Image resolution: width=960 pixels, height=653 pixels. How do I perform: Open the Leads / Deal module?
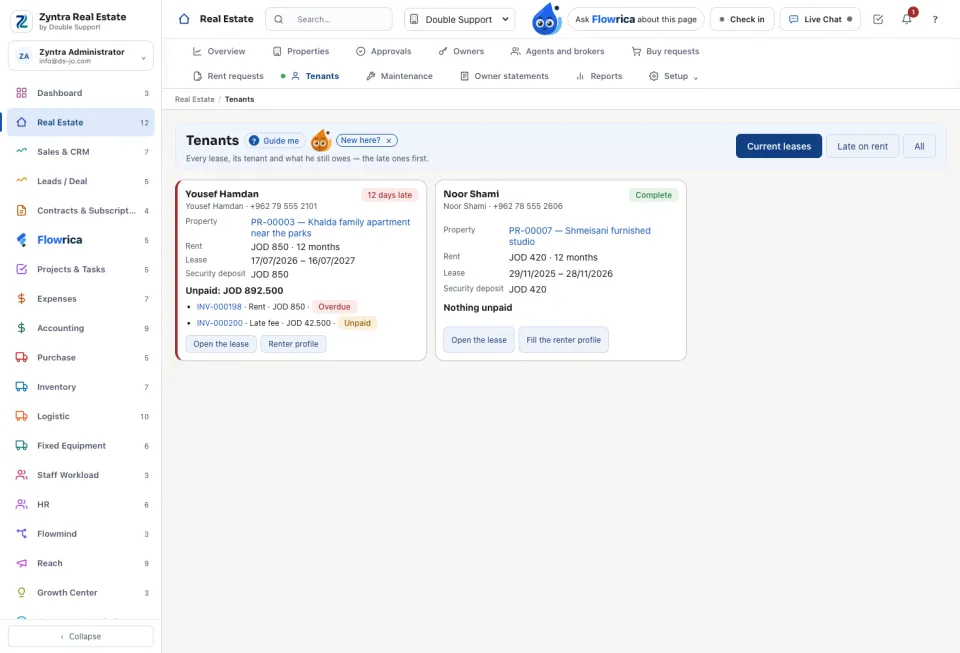[x=81, y=181]
